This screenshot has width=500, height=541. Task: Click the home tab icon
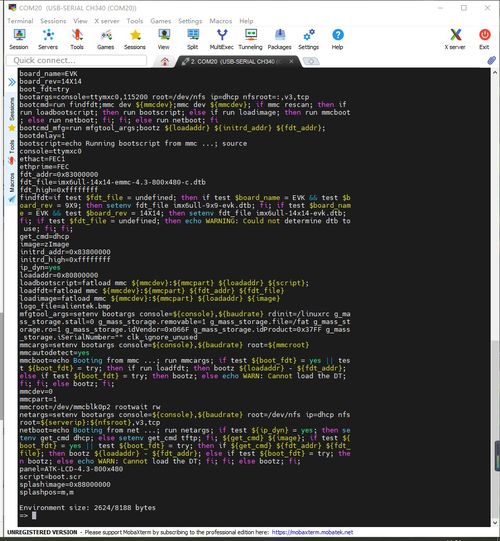pyautogui.click(x=165, y=61)
